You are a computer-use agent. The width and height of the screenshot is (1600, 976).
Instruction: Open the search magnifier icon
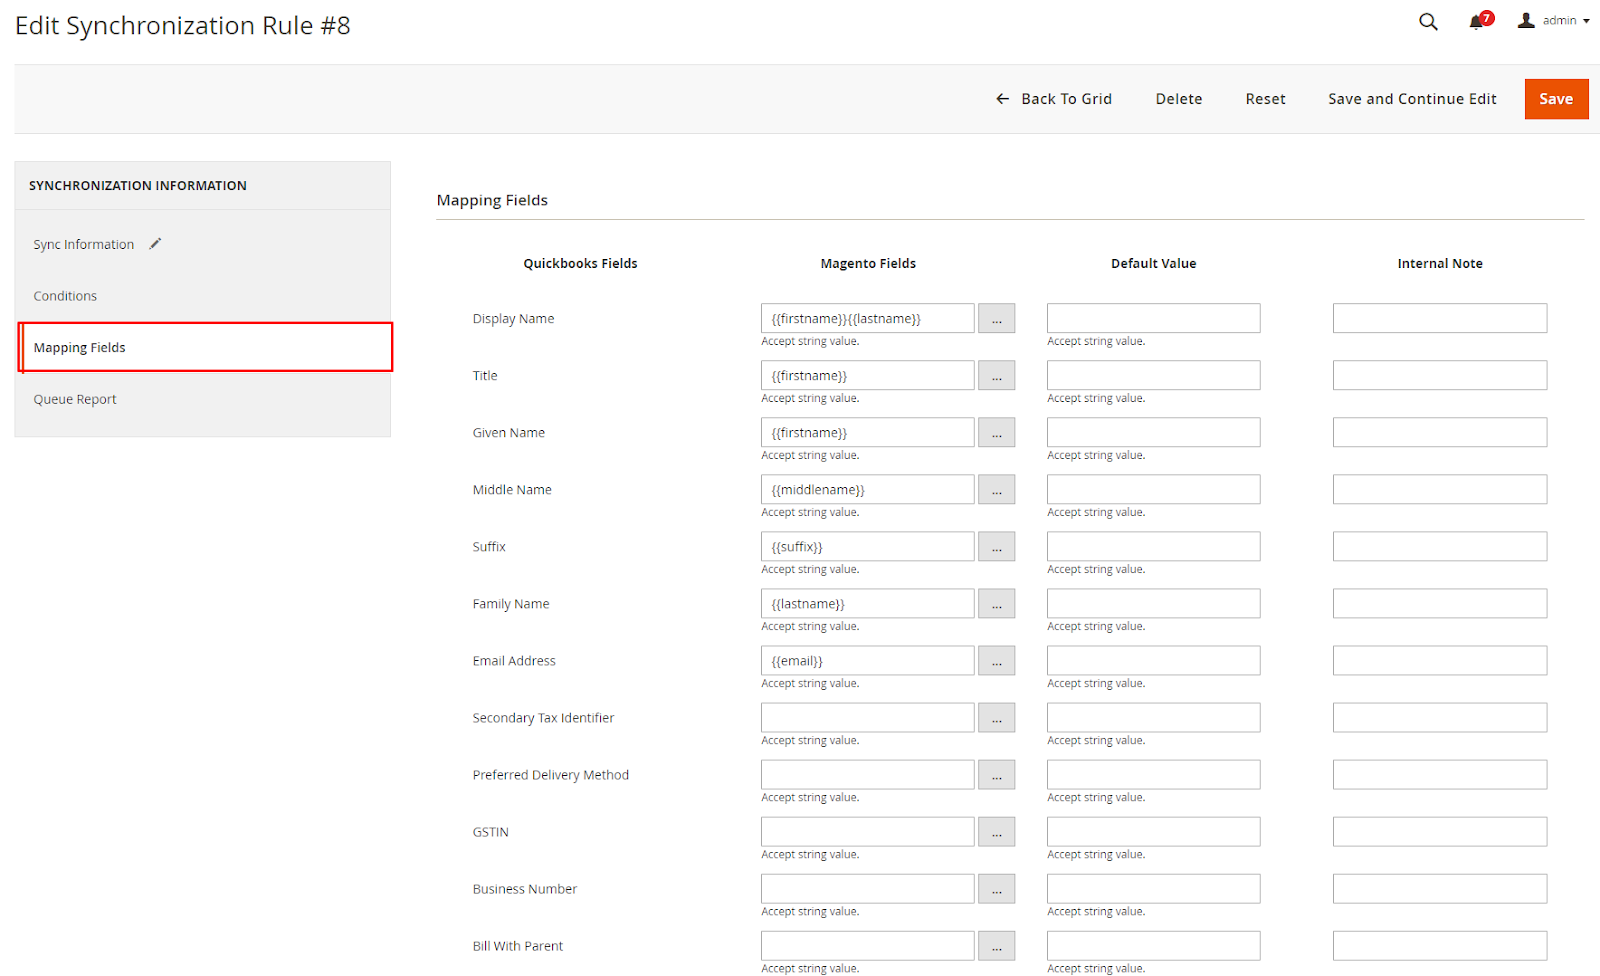[x=1428, y=22]
